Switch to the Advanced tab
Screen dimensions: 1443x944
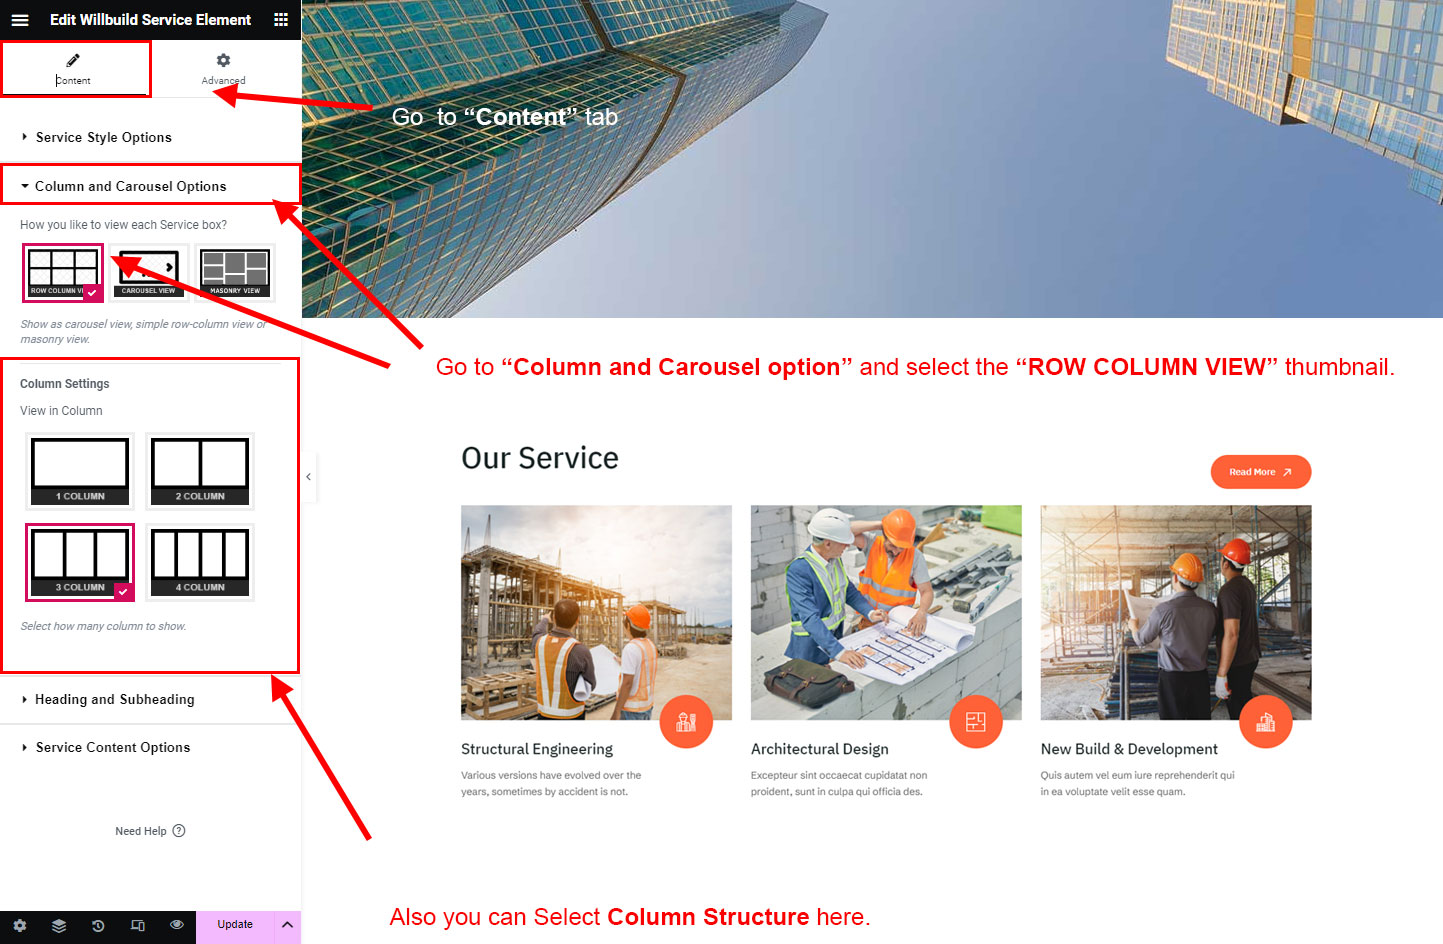pos(223,69)
